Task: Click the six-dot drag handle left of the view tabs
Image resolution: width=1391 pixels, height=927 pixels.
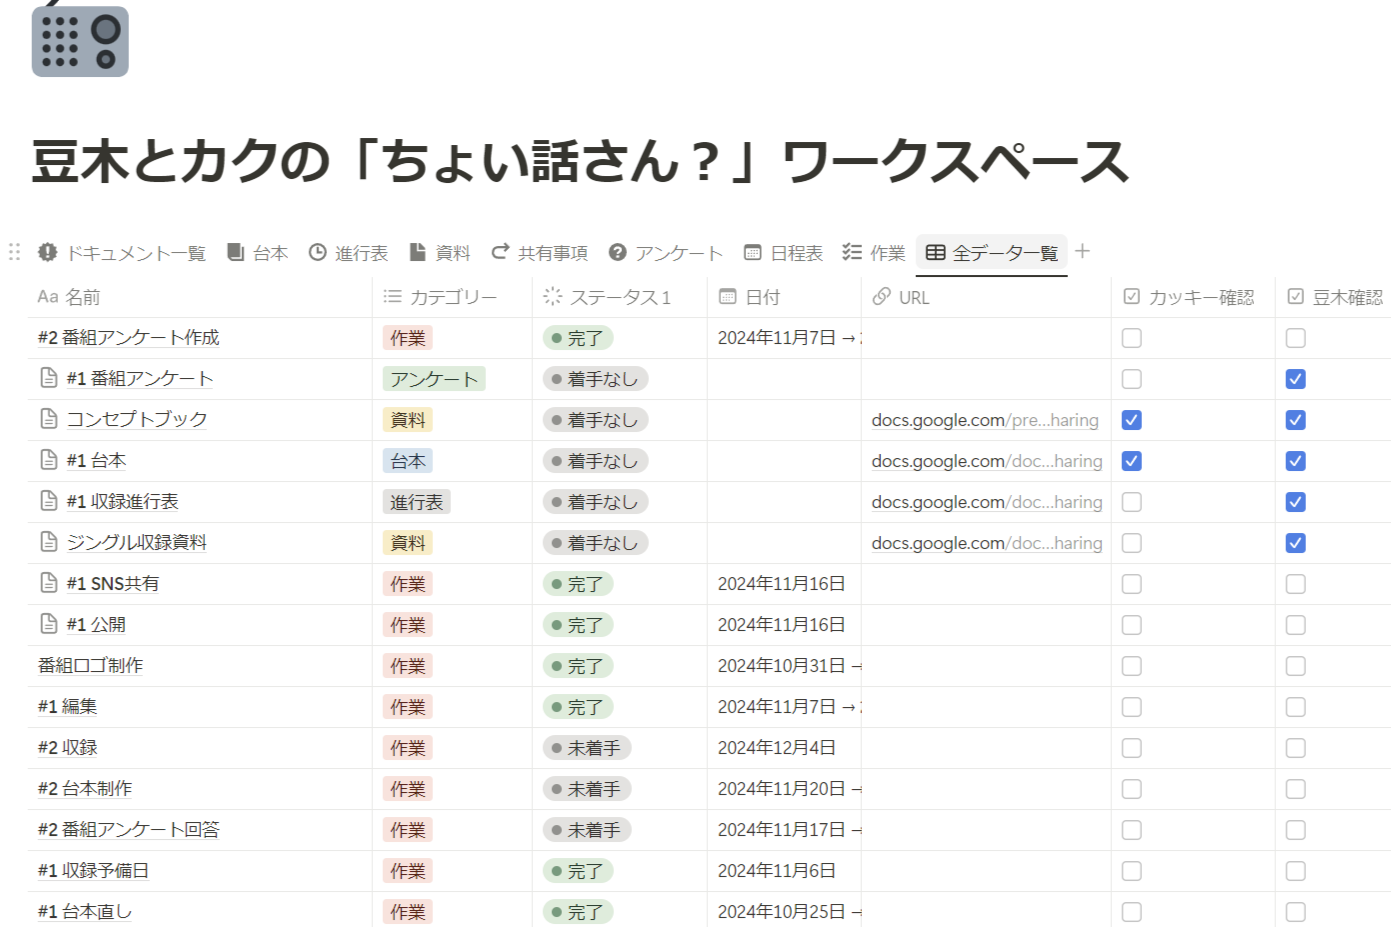Action: (13, 253)
